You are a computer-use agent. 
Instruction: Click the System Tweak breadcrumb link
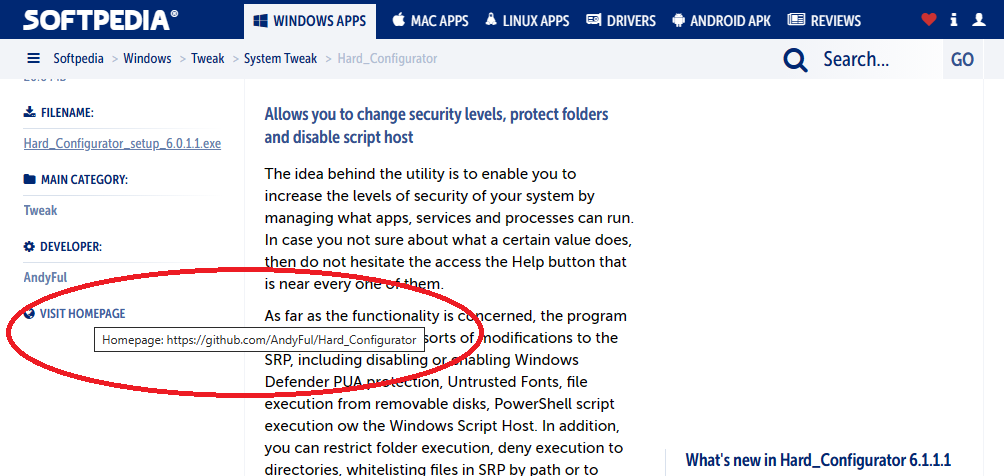280,59
